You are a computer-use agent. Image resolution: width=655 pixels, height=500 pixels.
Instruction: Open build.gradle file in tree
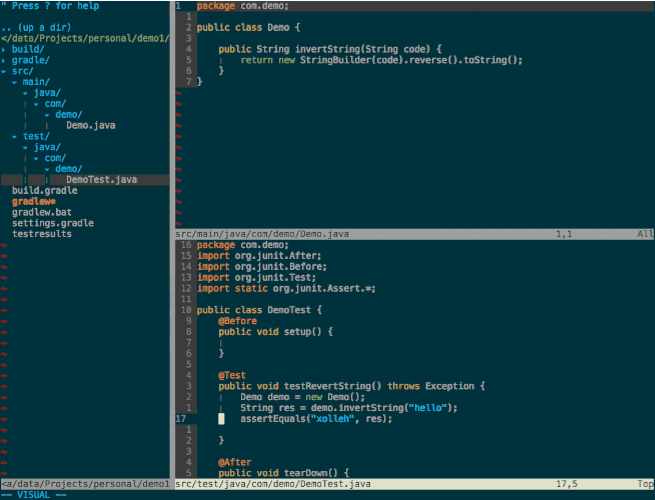pos(44,190)
